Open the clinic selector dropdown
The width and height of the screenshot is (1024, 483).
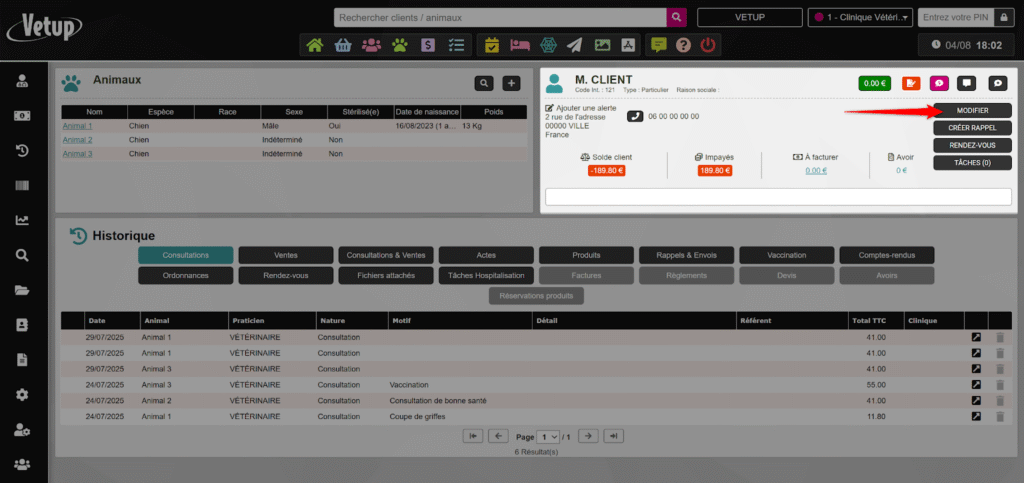point(860,17)
